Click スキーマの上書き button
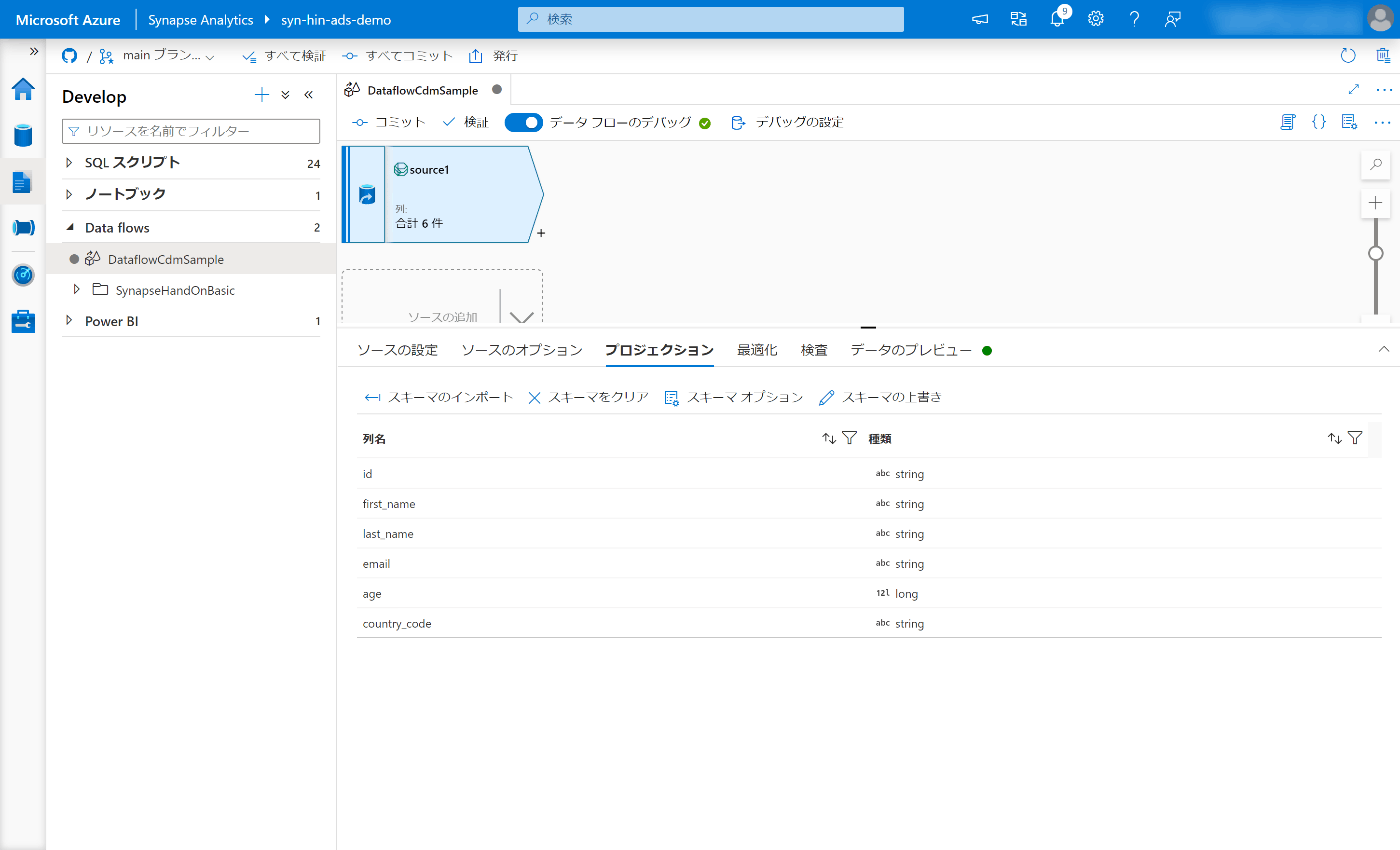 pos(880,397)
